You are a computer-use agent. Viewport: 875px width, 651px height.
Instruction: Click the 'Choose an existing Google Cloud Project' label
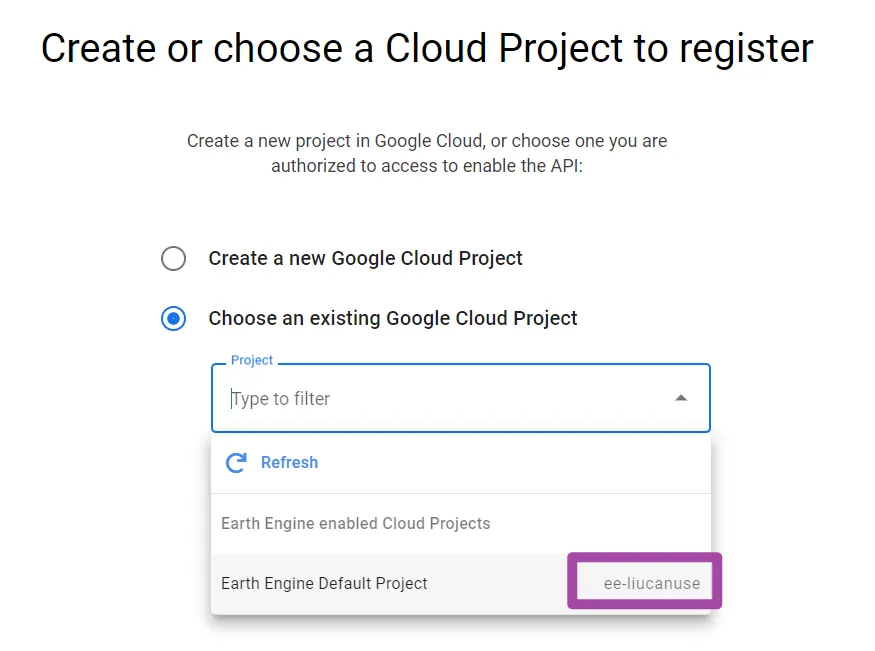pos(392,318)
